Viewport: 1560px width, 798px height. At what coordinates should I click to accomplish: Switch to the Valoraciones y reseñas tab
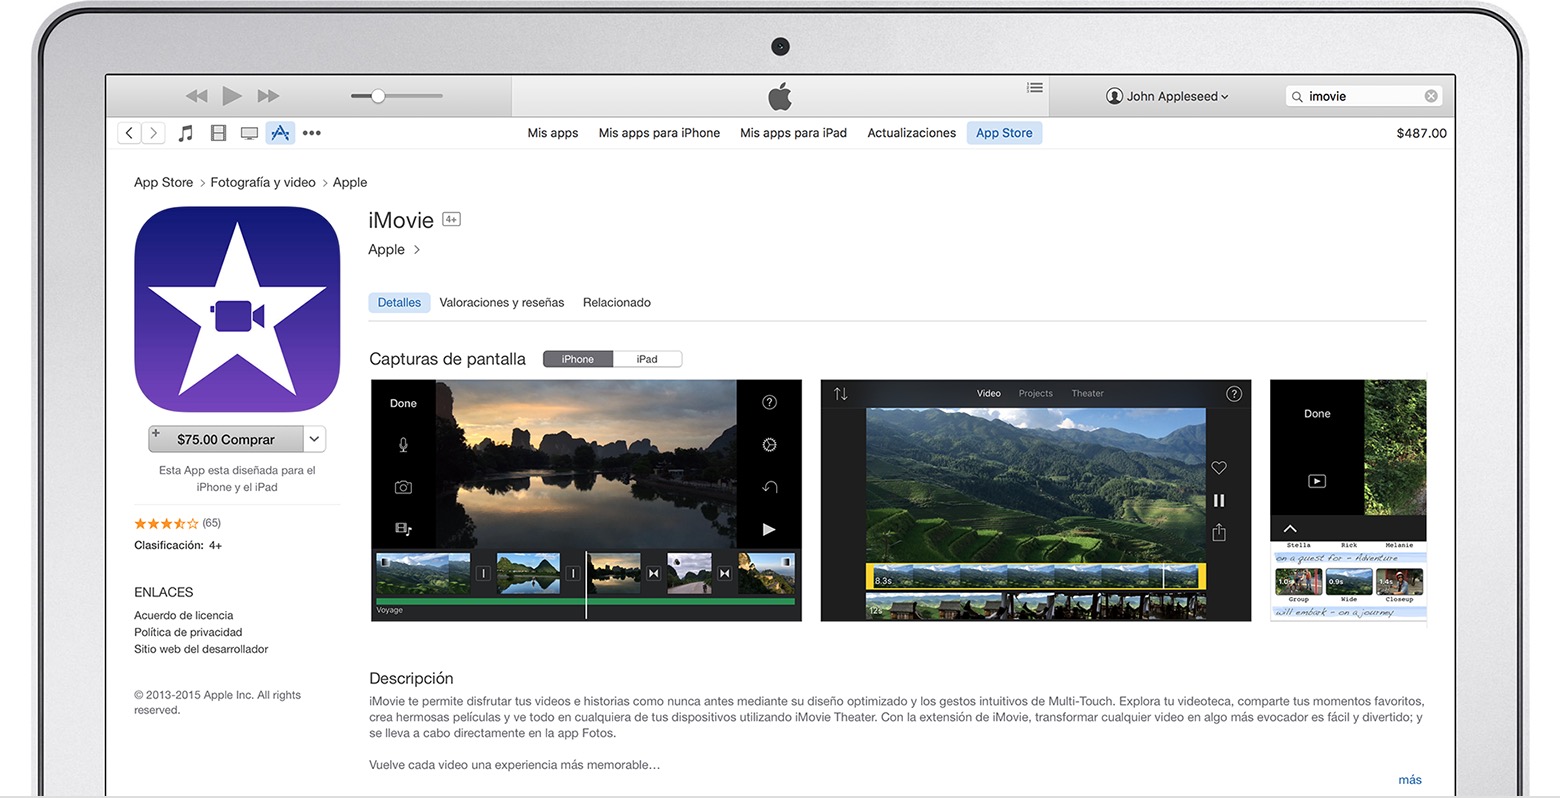tap(501, 302)
